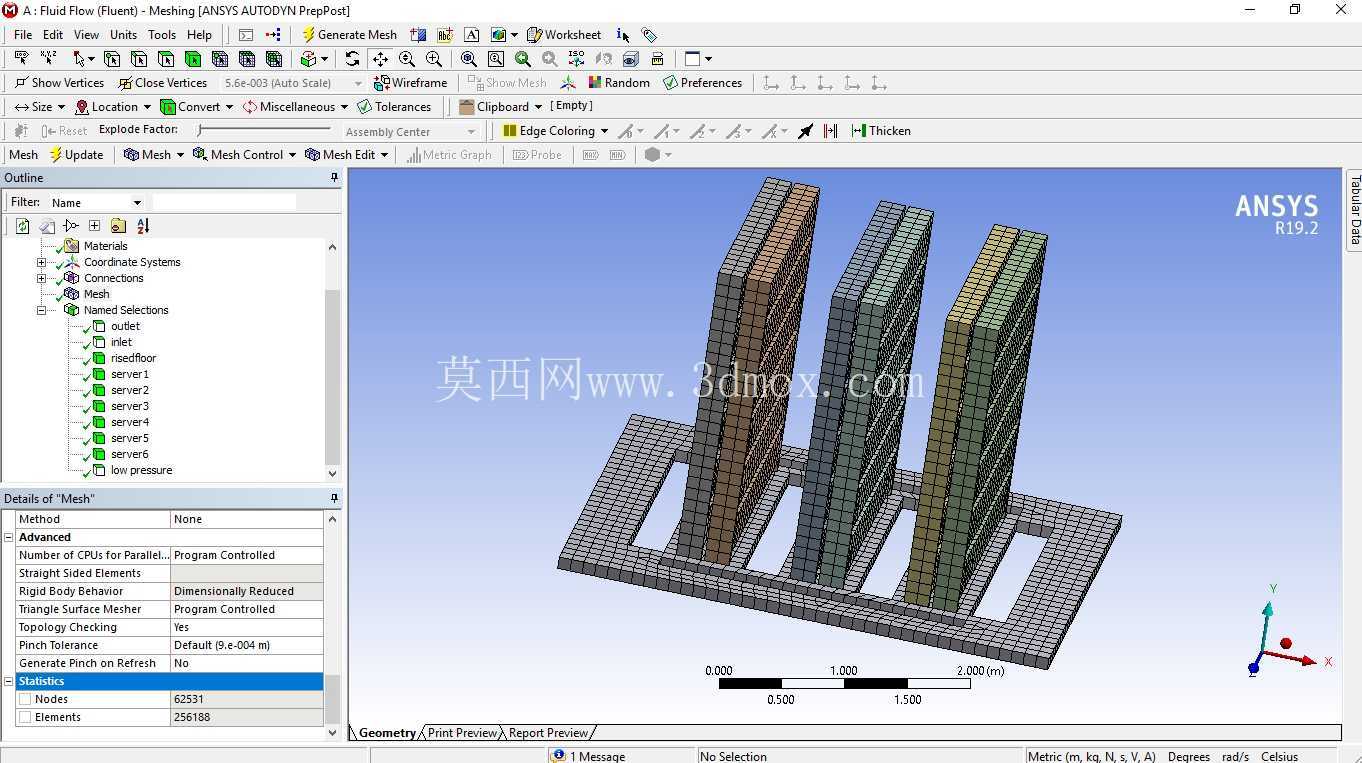Click the red ball on the orientation triad
Screen dimensions: 1362x763
tap(1286, 643)
